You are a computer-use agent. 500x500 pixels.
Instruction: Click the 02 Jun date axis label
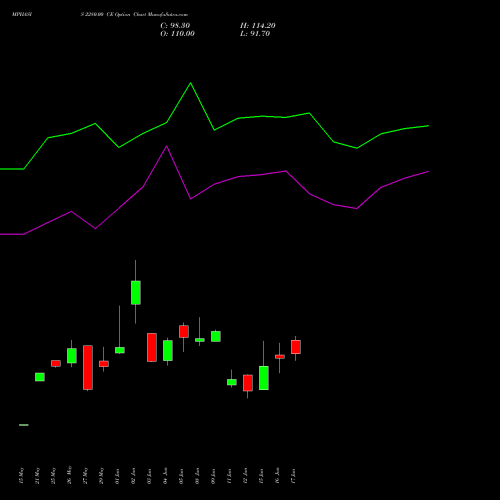pos(133,476)
